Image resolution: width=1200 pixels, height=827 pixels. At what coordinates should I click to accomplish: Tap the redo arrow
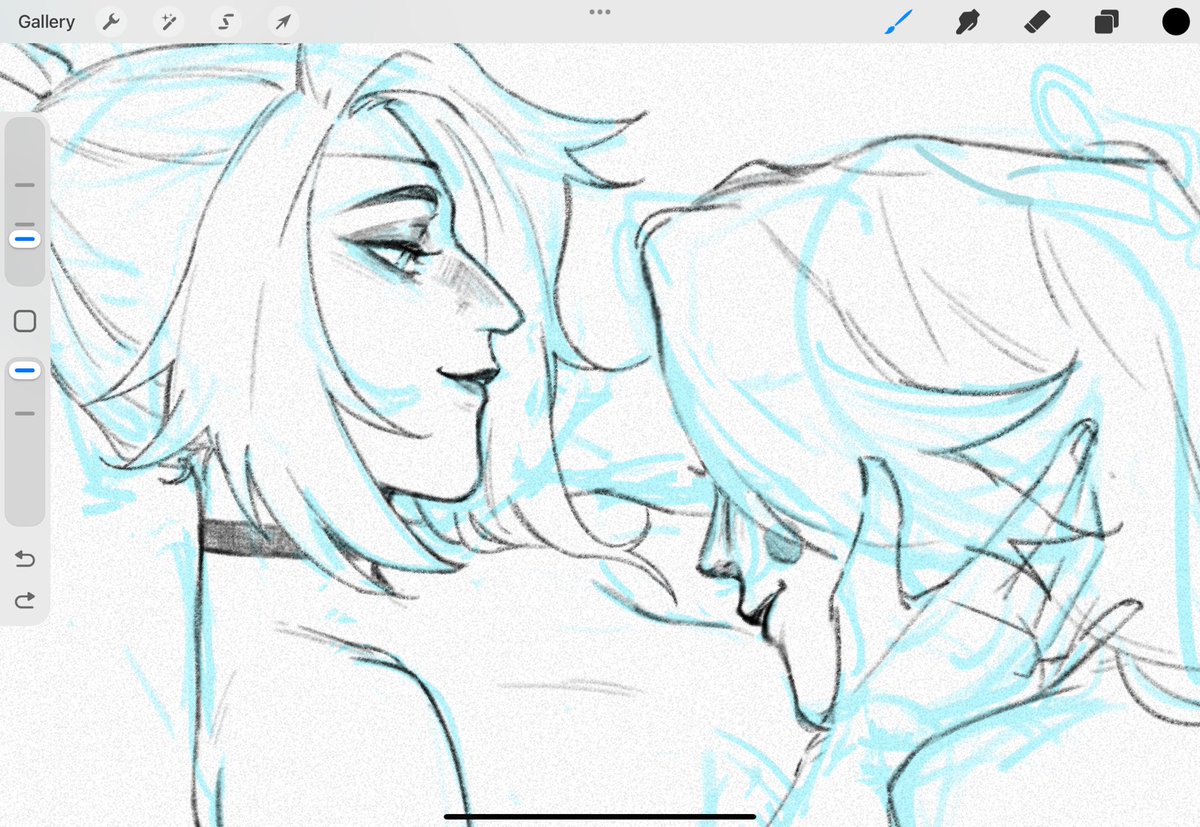pos(24,600)
